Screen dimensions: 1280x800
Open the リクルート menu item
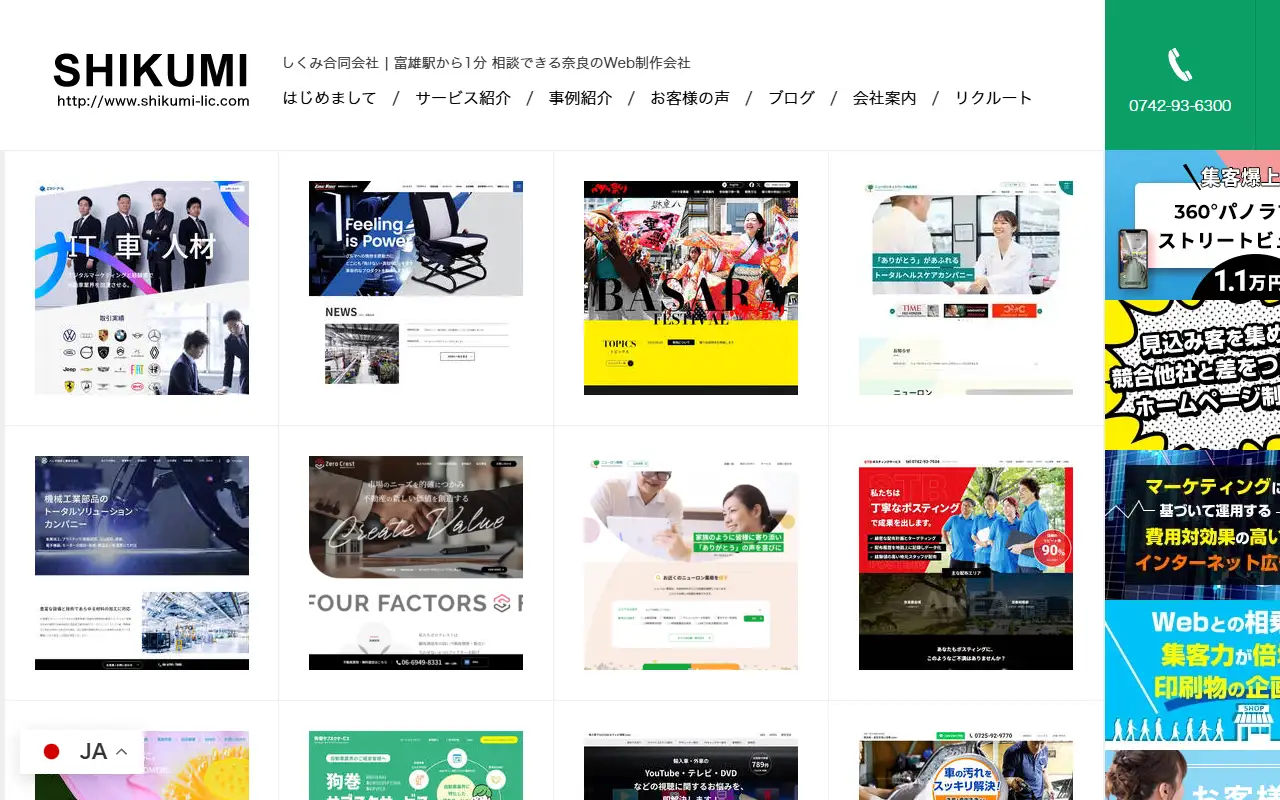[x=993, y=98]
